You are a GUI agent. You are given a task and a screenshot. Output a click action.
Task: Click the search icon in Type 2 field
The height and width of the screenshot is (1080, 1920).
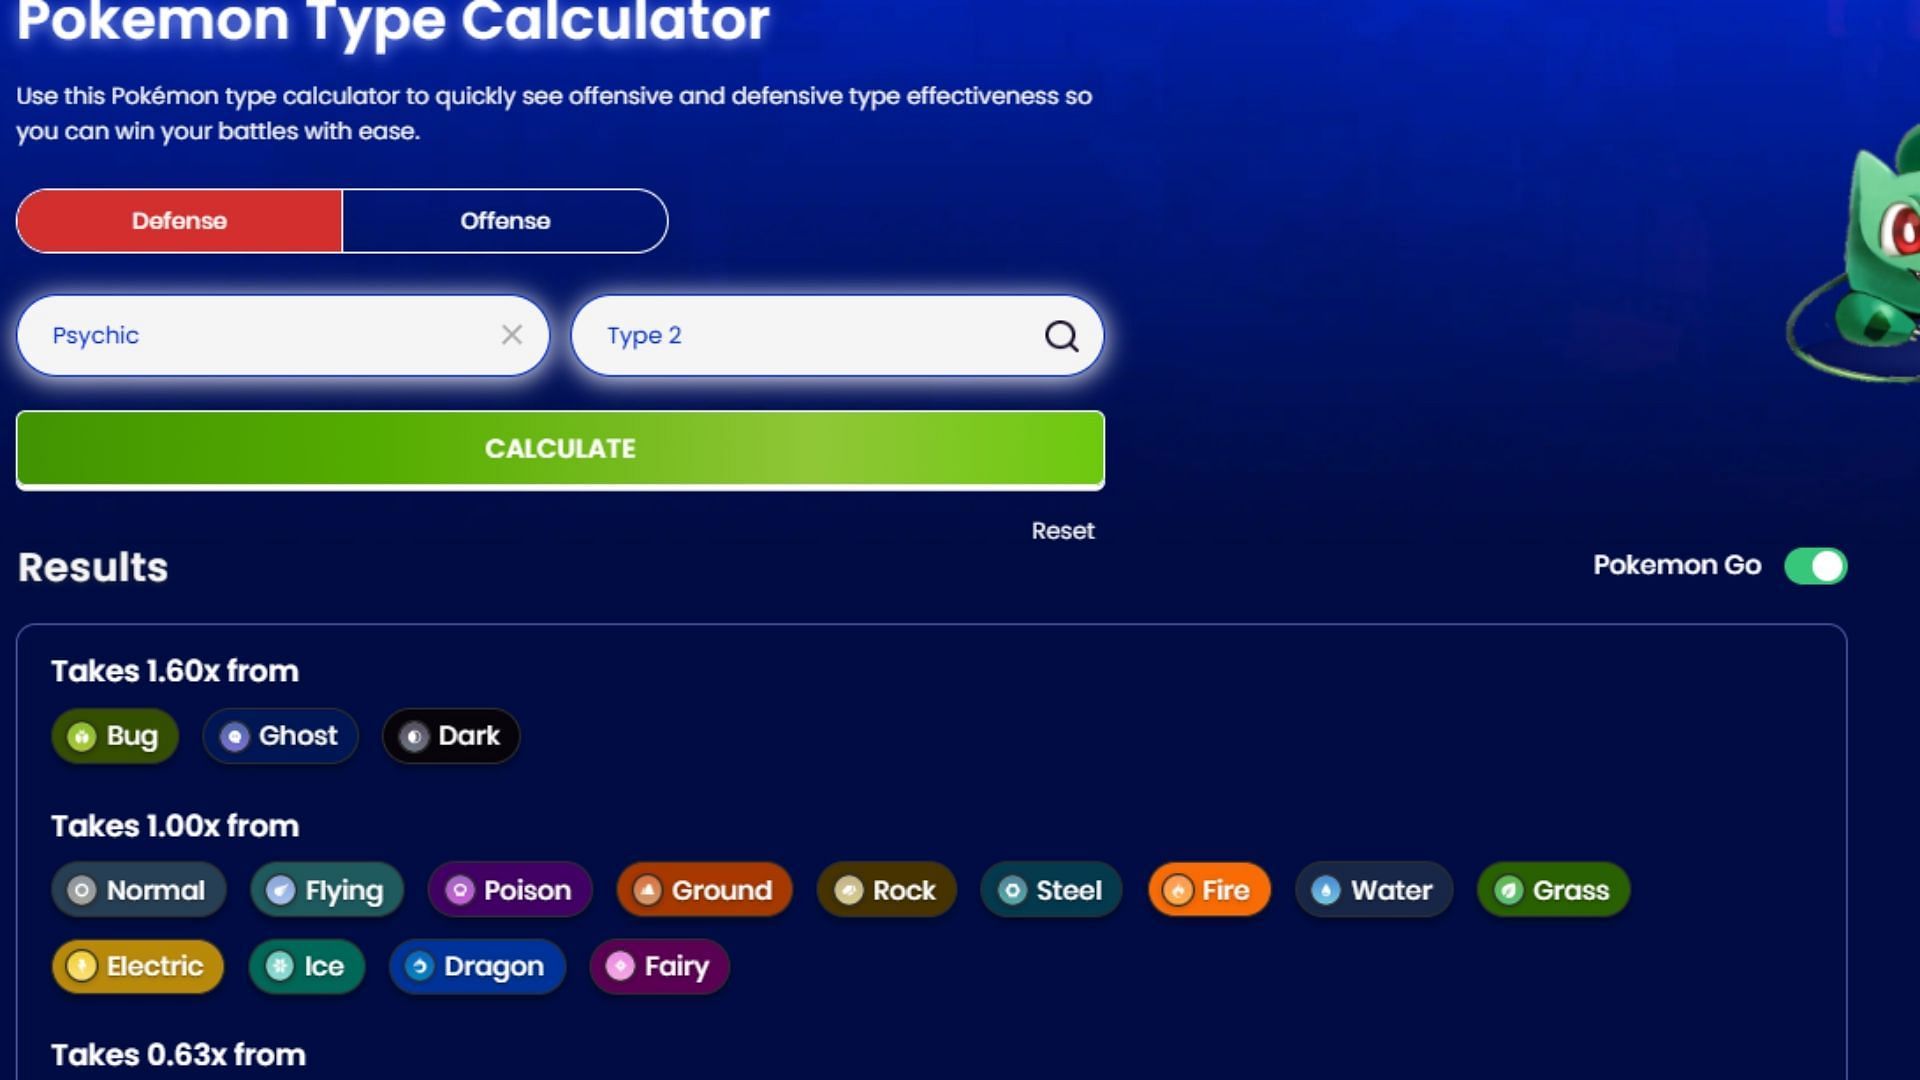pyautogui.click(x=1062, y=335)
